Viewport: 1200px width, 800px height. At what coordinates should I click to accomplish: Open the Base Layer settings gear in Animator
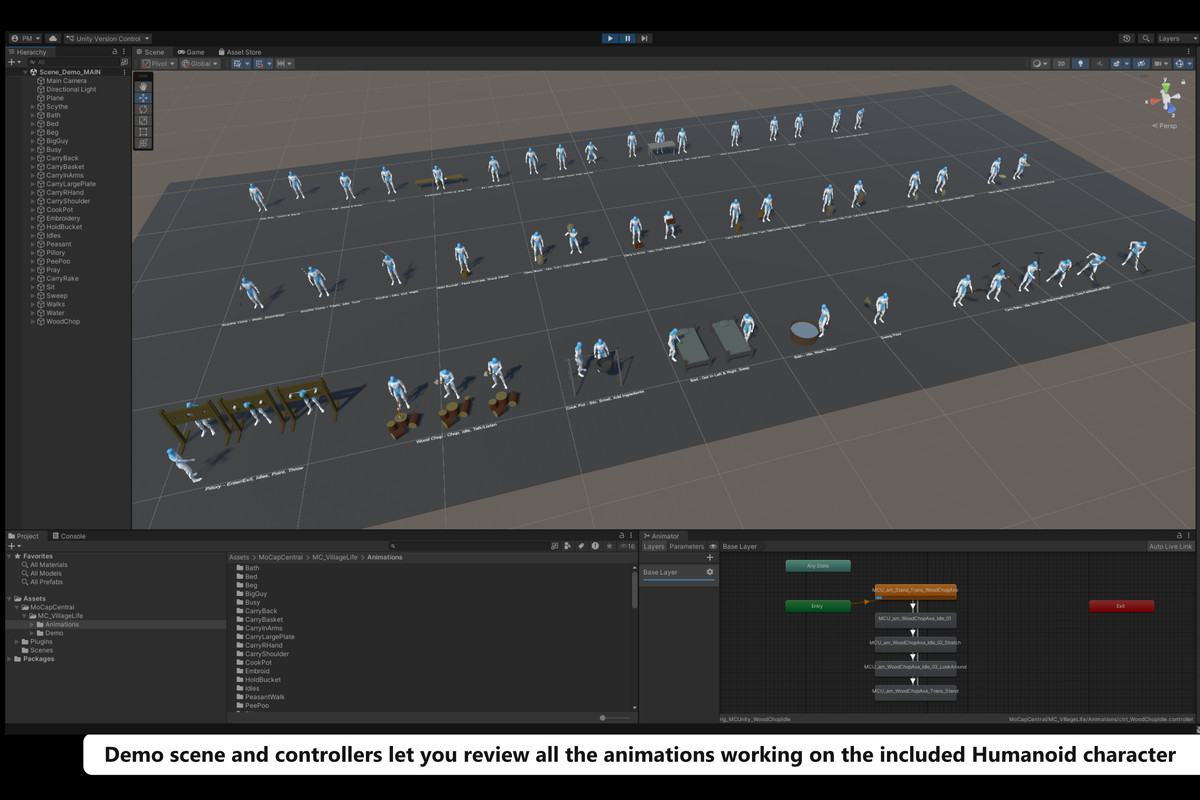pos(709,572)
